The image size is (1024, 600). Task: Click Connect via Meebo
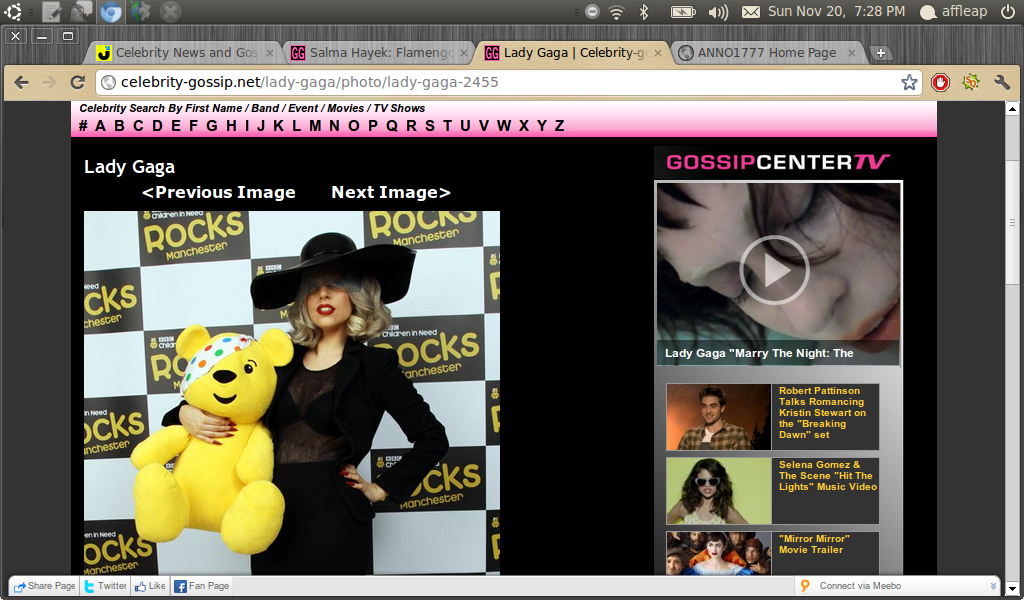coord(859,586)
